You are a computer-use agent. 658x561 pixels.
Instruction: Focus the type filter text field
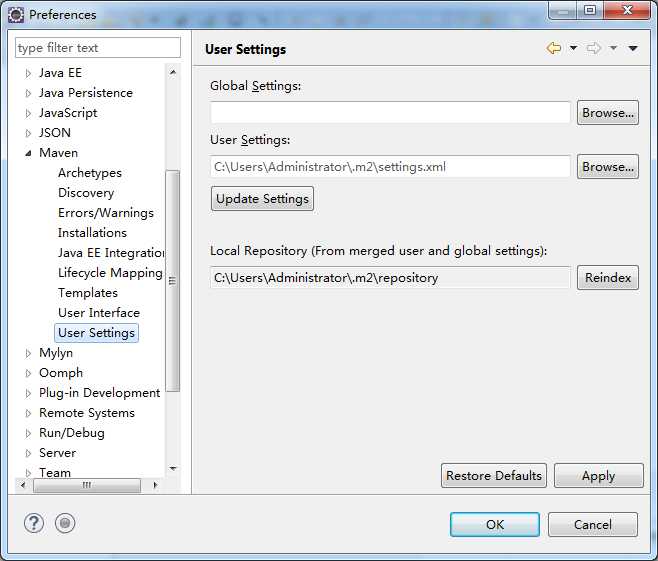[98, 47]
